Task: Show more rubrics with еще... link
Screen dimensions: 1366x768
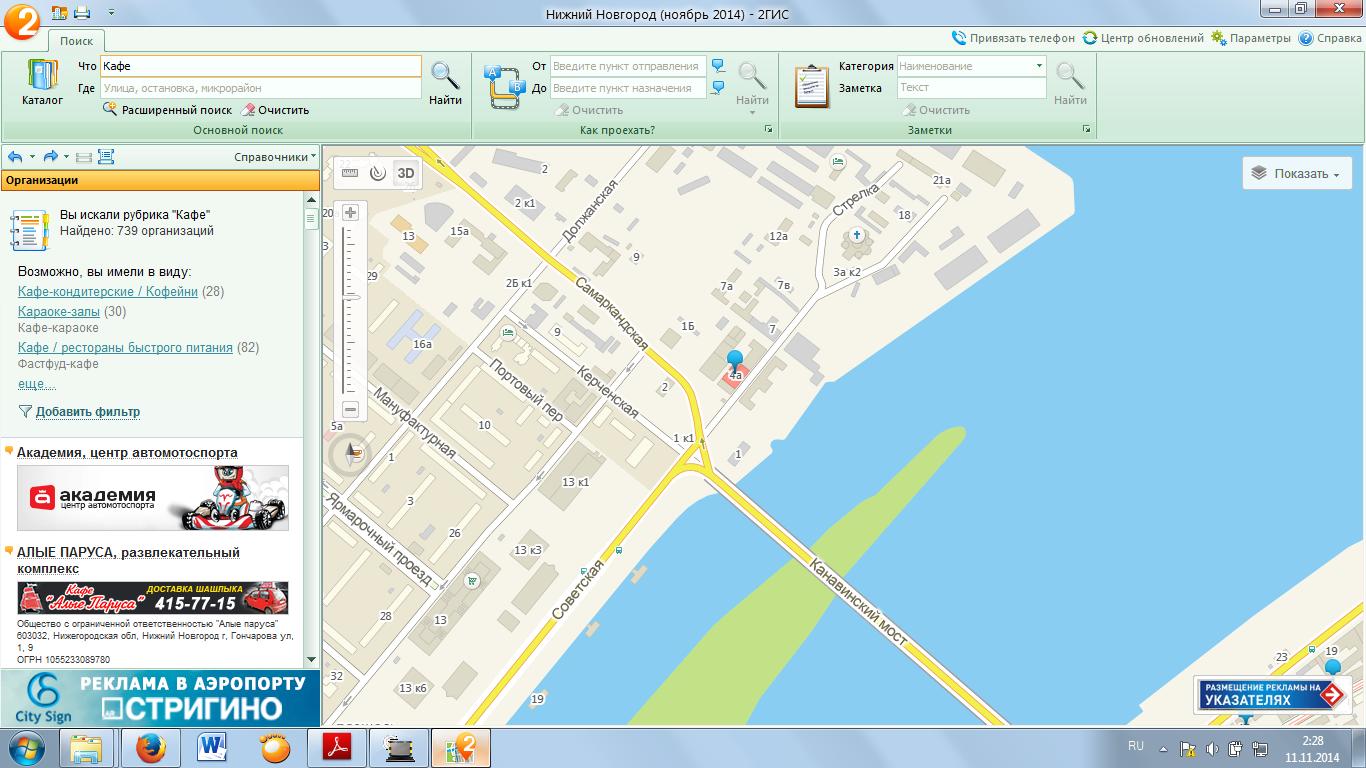Action: click(36, 383)
